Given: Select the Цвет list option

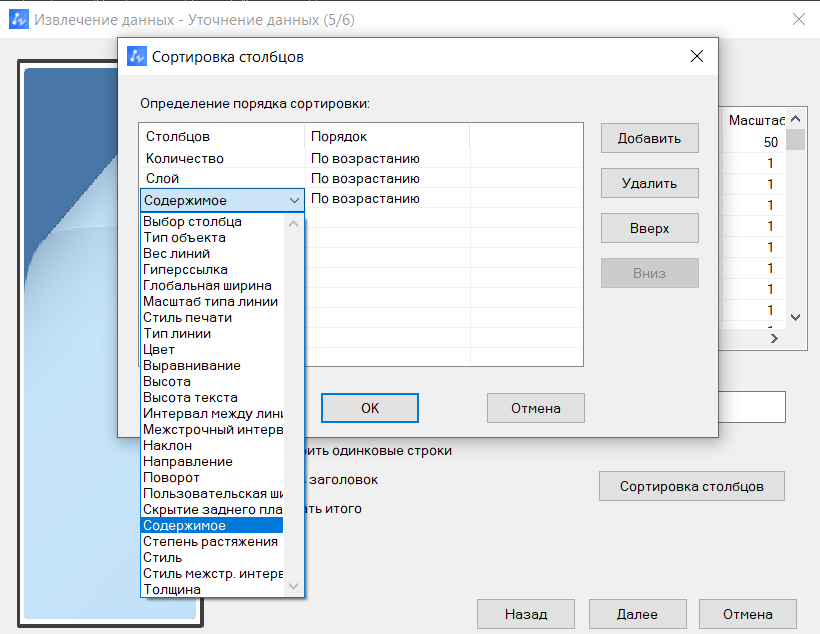Looking at the screenshot, I should coord(159,350).
